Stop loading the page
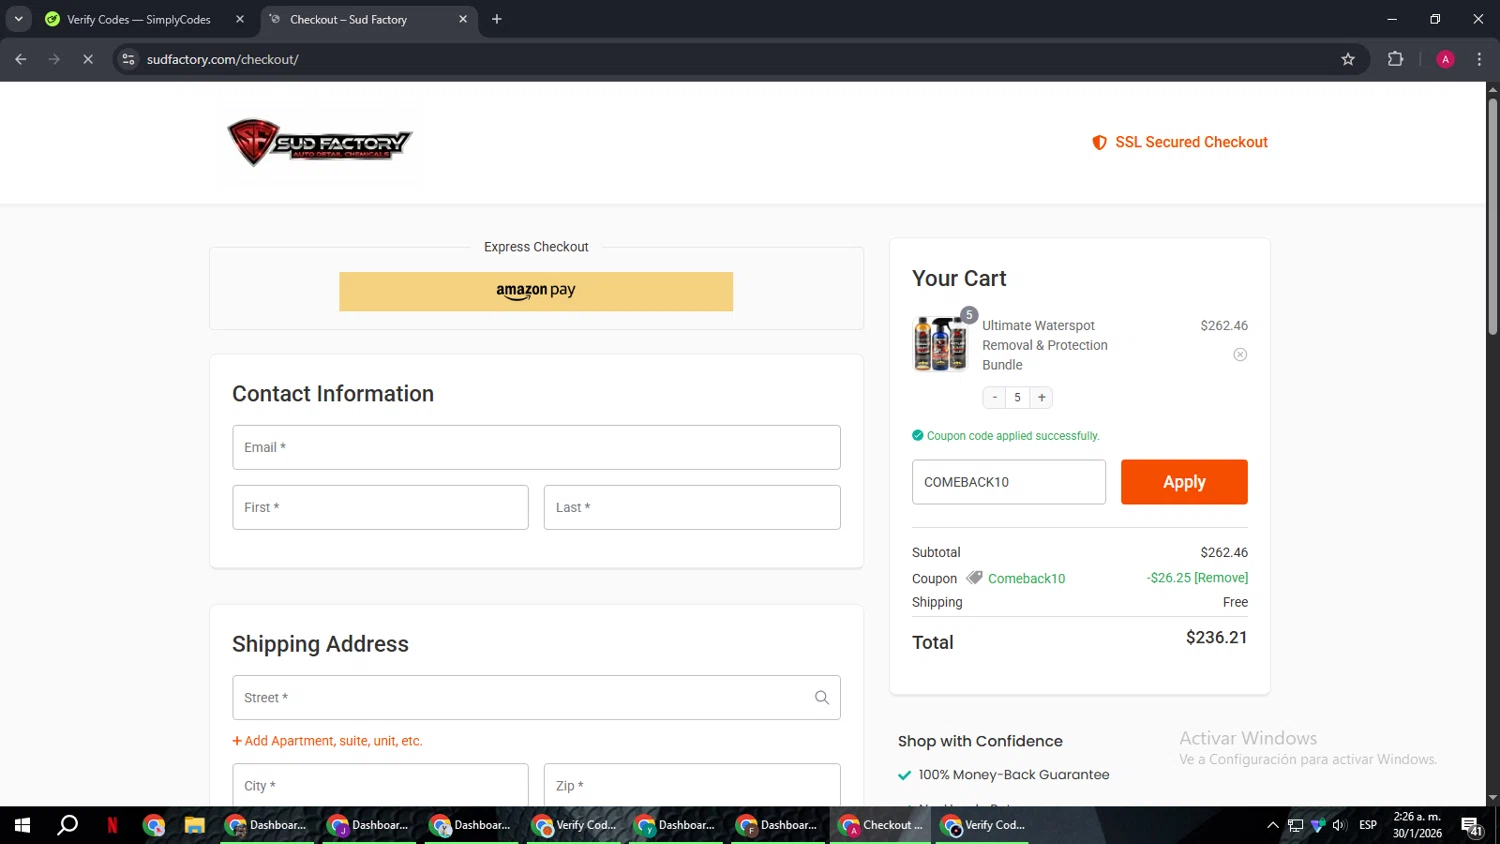 pyautogui.click(x=88, y=59)
